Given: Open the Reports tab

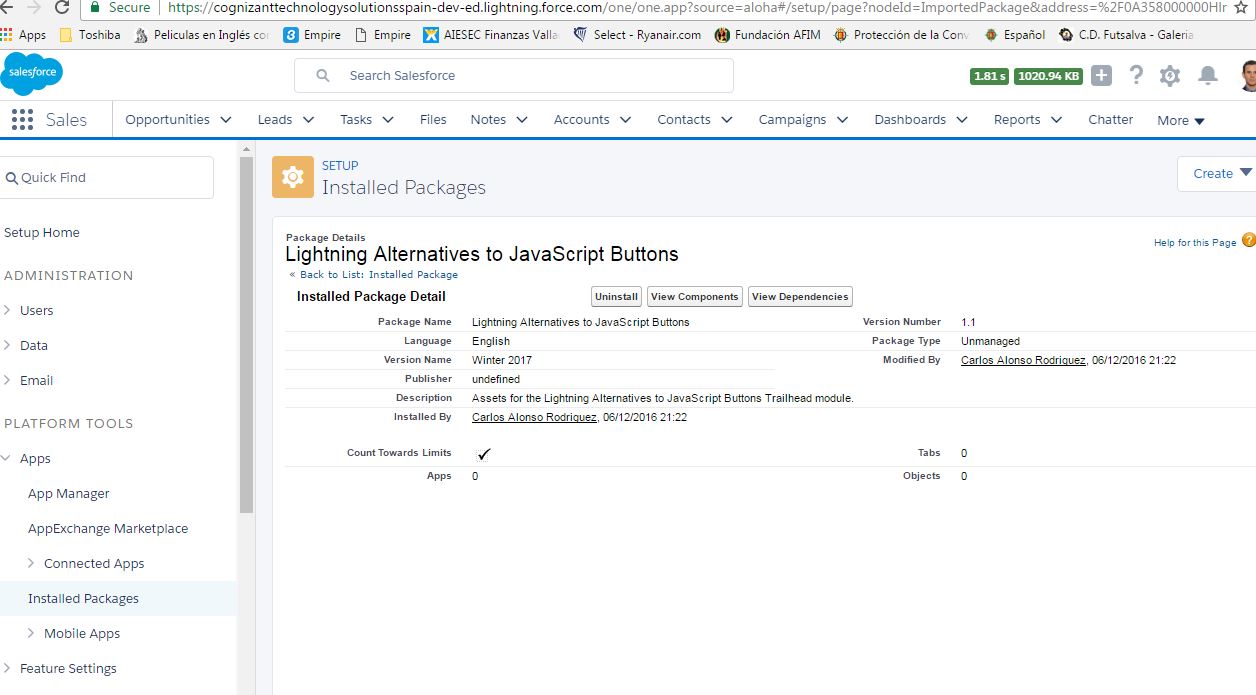Looking at the screenshot, I should click(x=1017, y=119).
